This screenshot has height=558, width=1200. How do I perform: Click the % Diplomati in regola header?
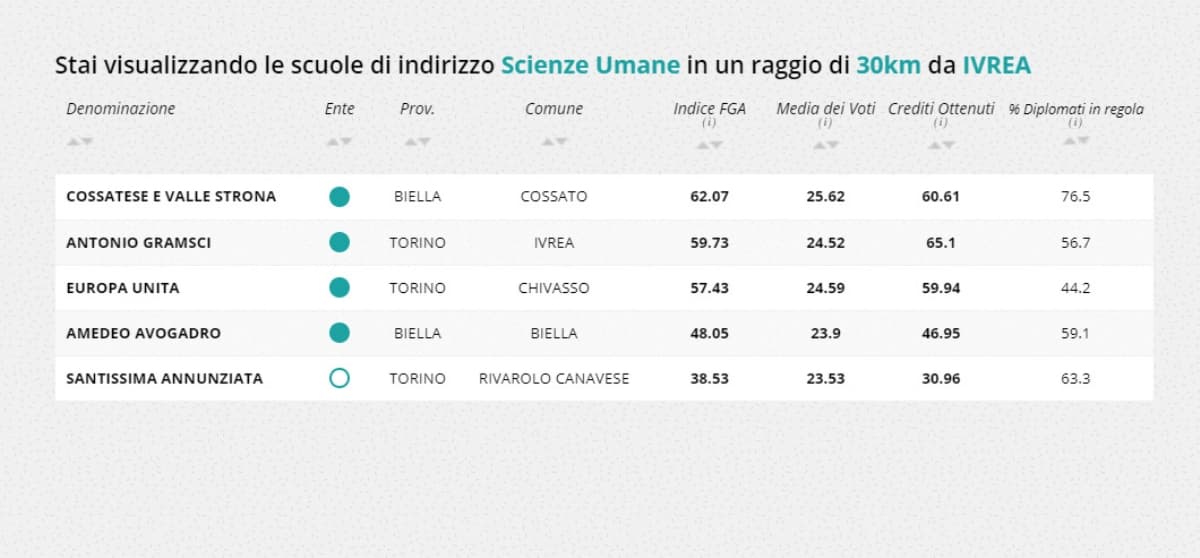click(x=1075, y=109)
